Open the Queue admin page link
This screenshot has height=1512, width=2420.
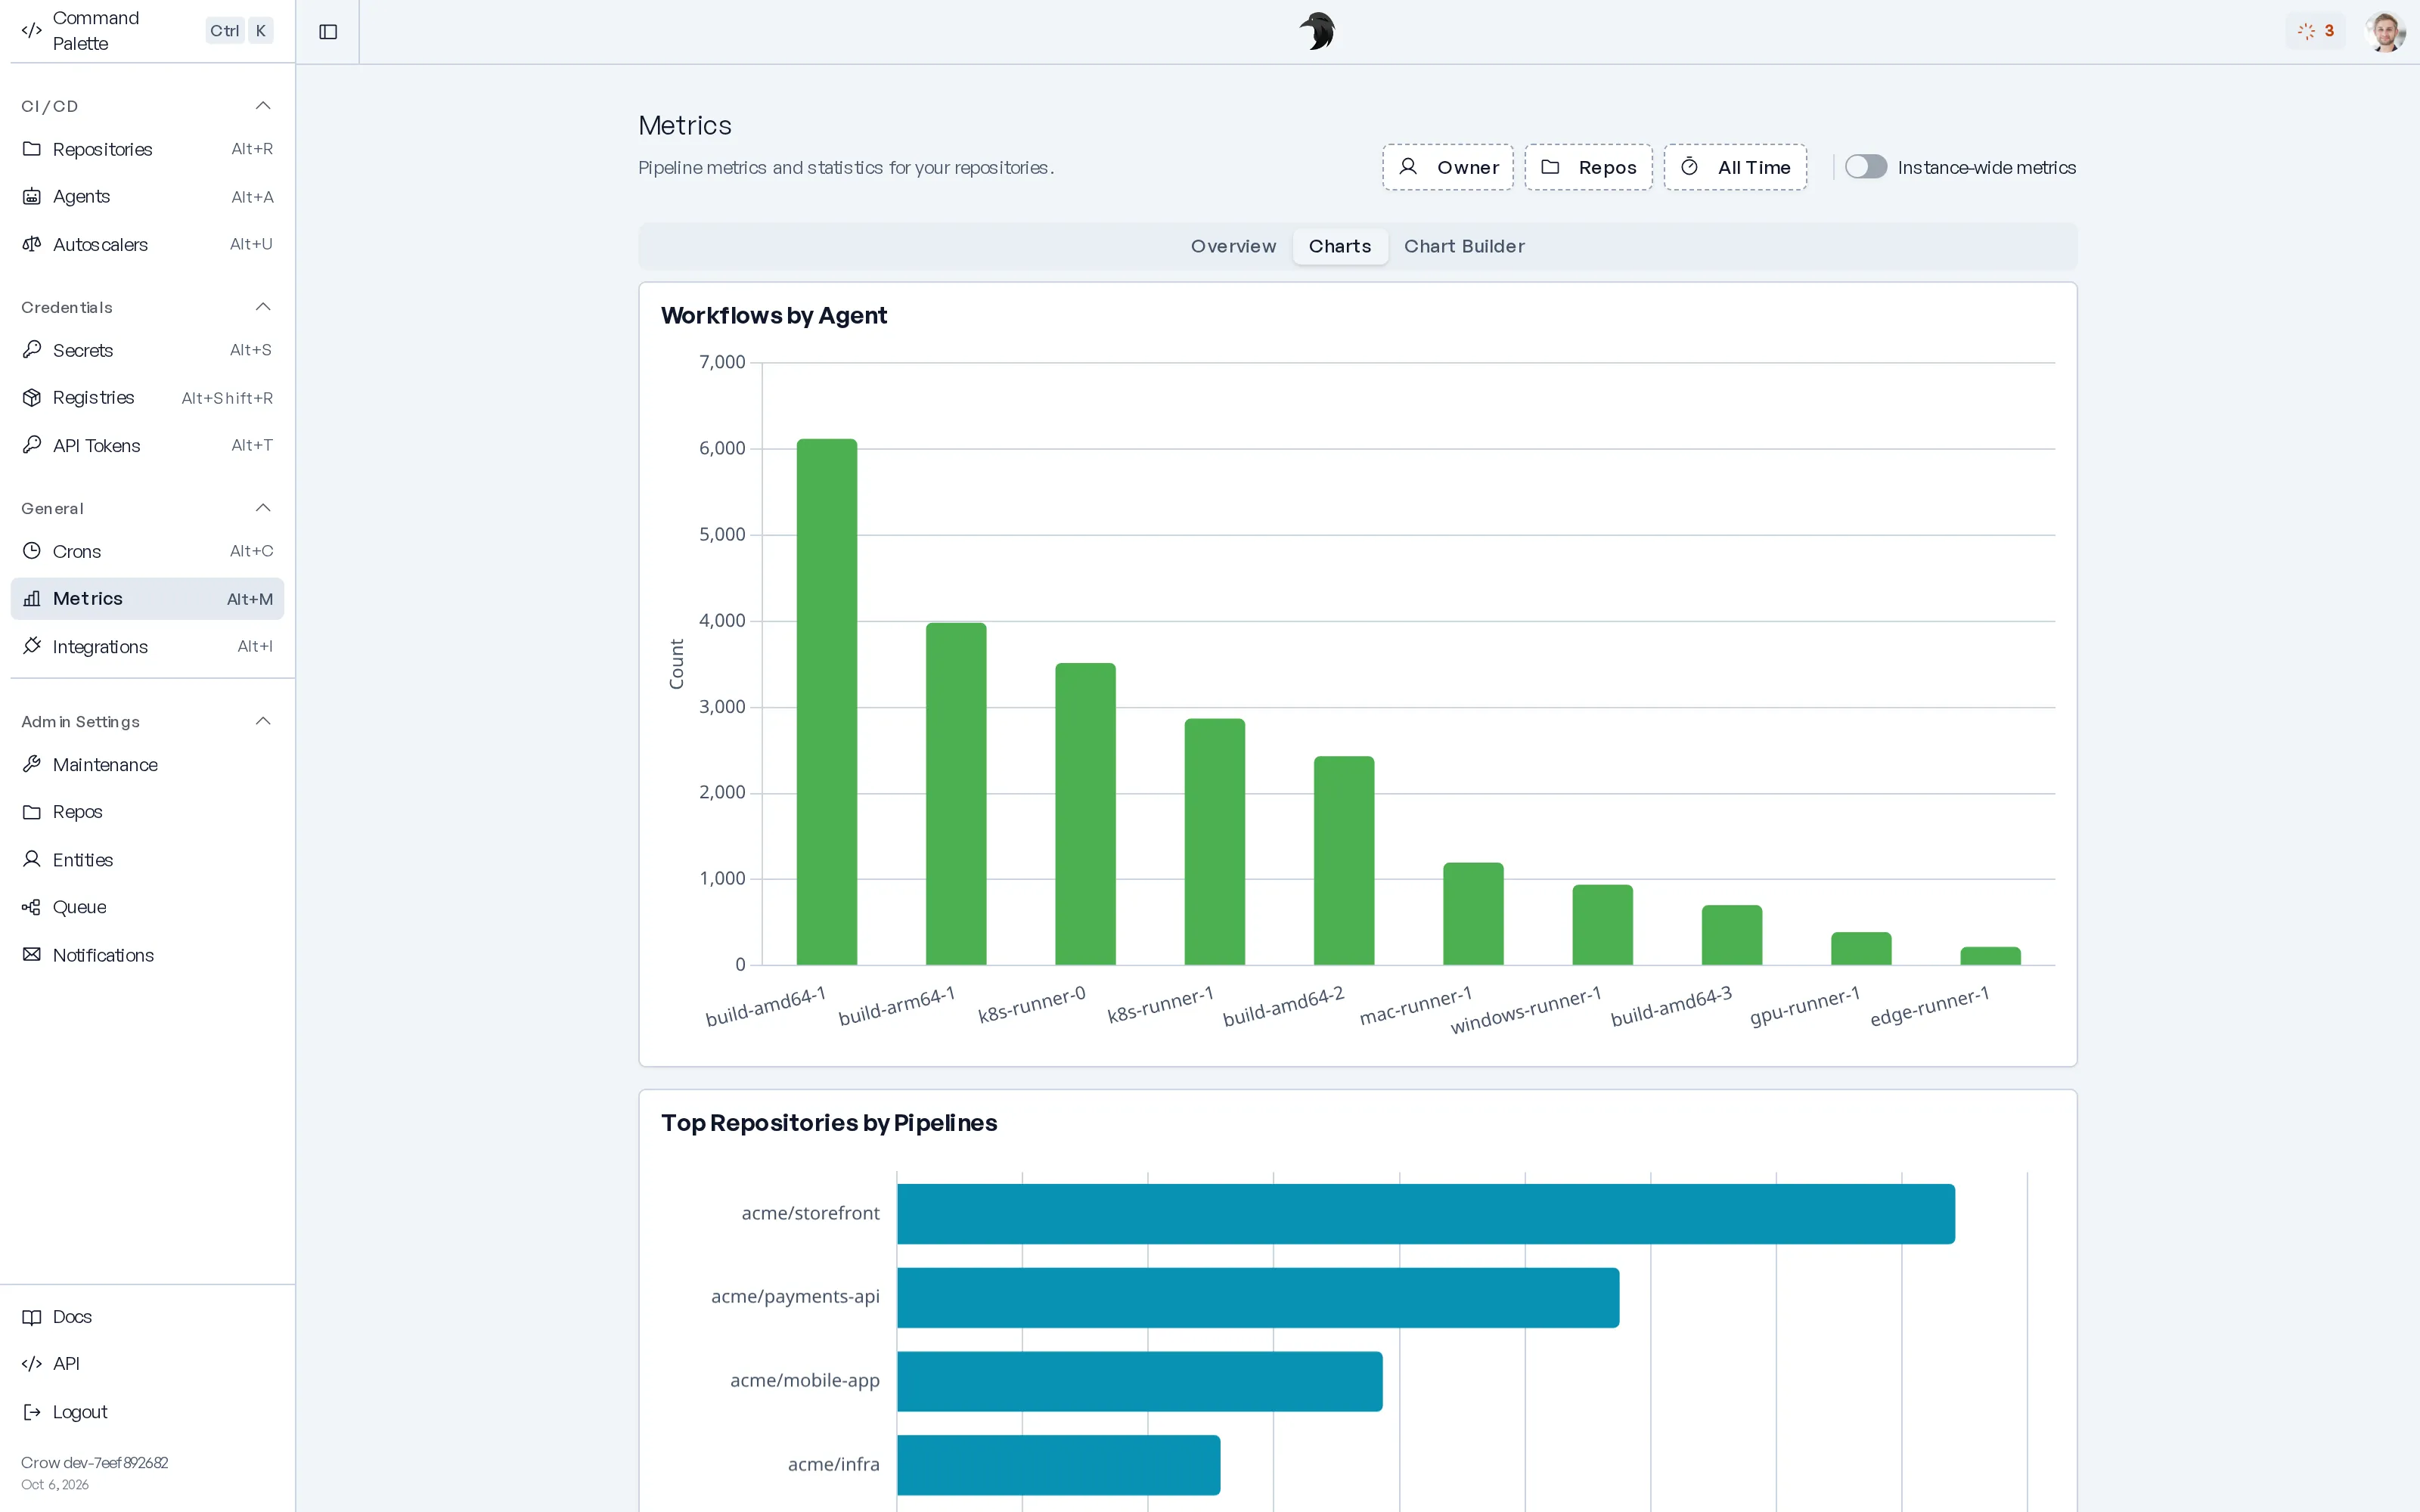(147, 907)
